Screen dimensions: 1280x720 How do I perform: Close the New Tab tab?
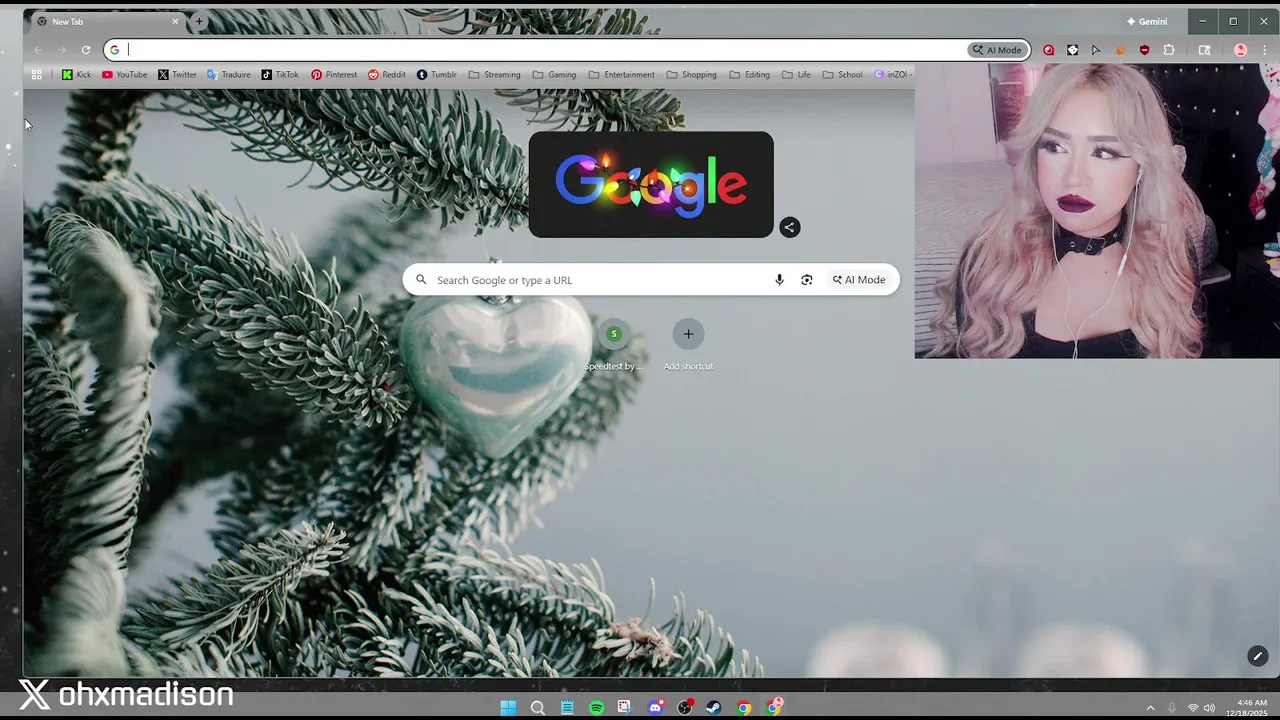tap(175, 21)
